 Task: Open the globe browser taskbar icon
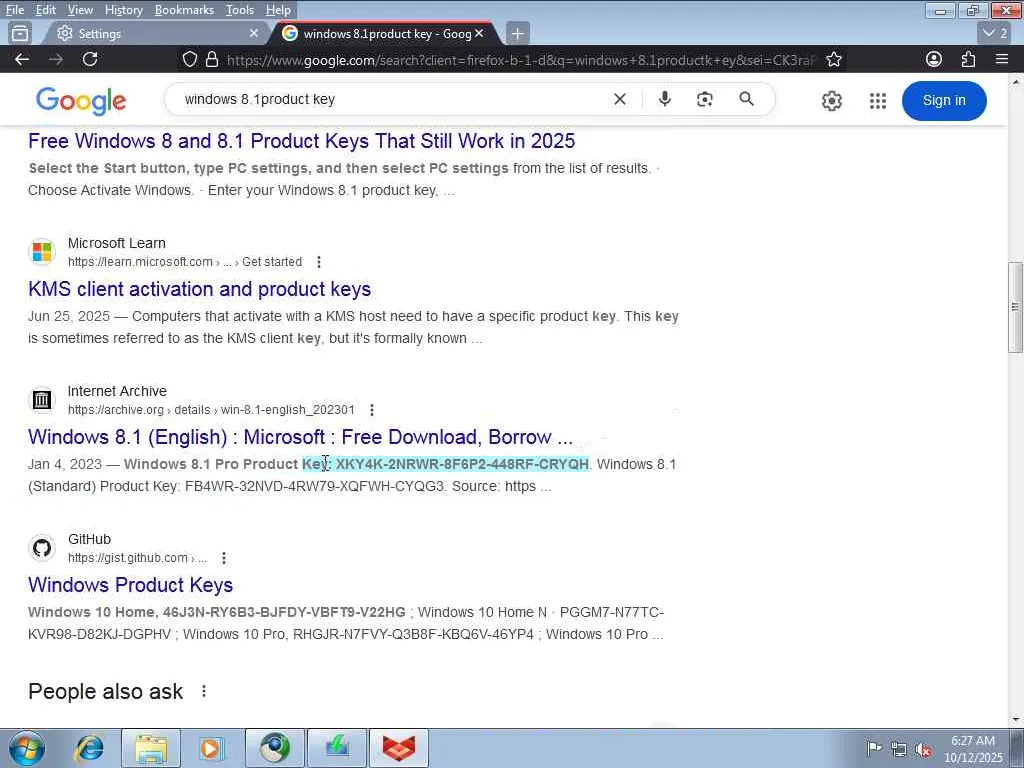pos(275,748)
